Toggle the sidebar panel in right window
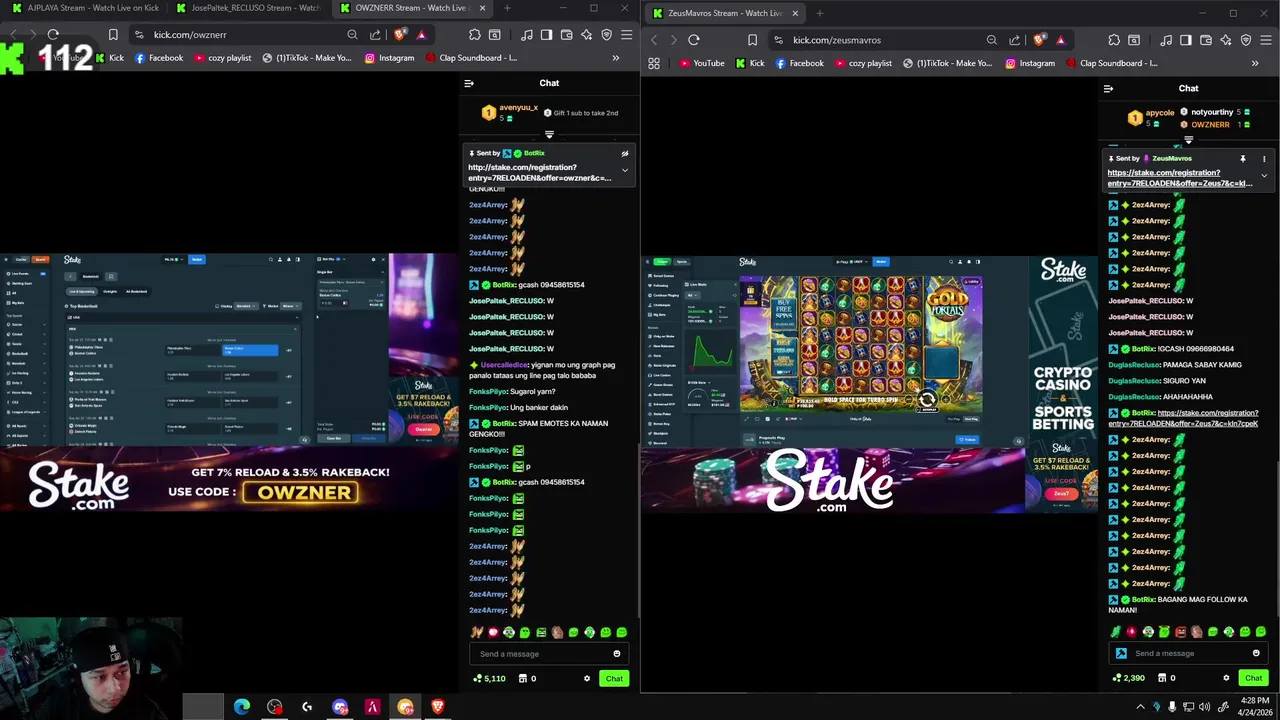Viewport: 1280px width, 720px height. pos(1185,40)
